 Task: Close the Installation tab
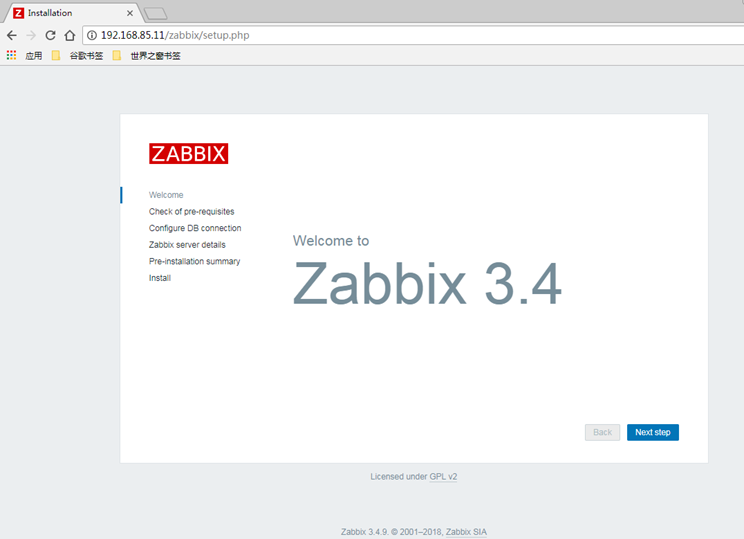point(130,13)
